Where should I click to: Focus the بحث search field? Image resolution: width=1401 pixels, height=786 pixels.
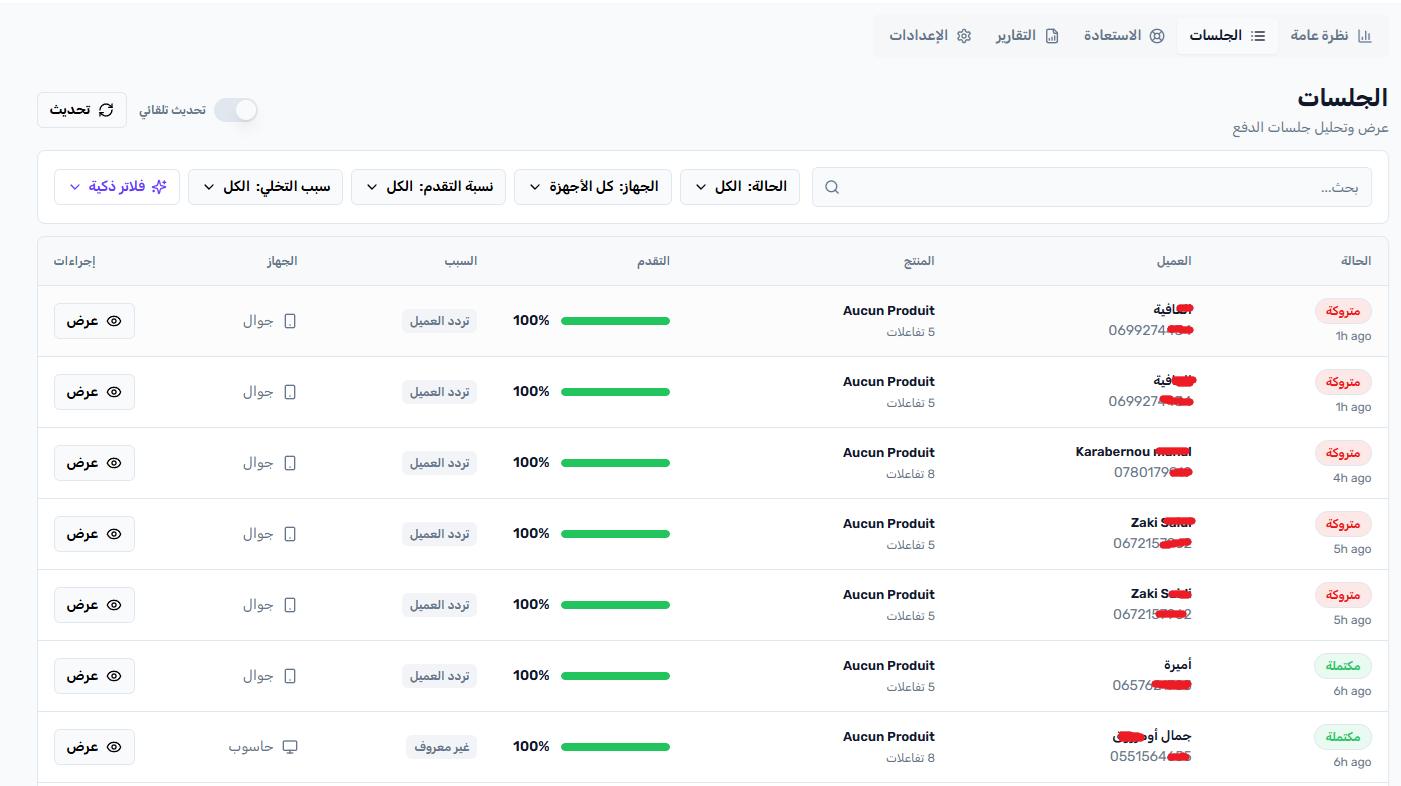coord(1092,187)
